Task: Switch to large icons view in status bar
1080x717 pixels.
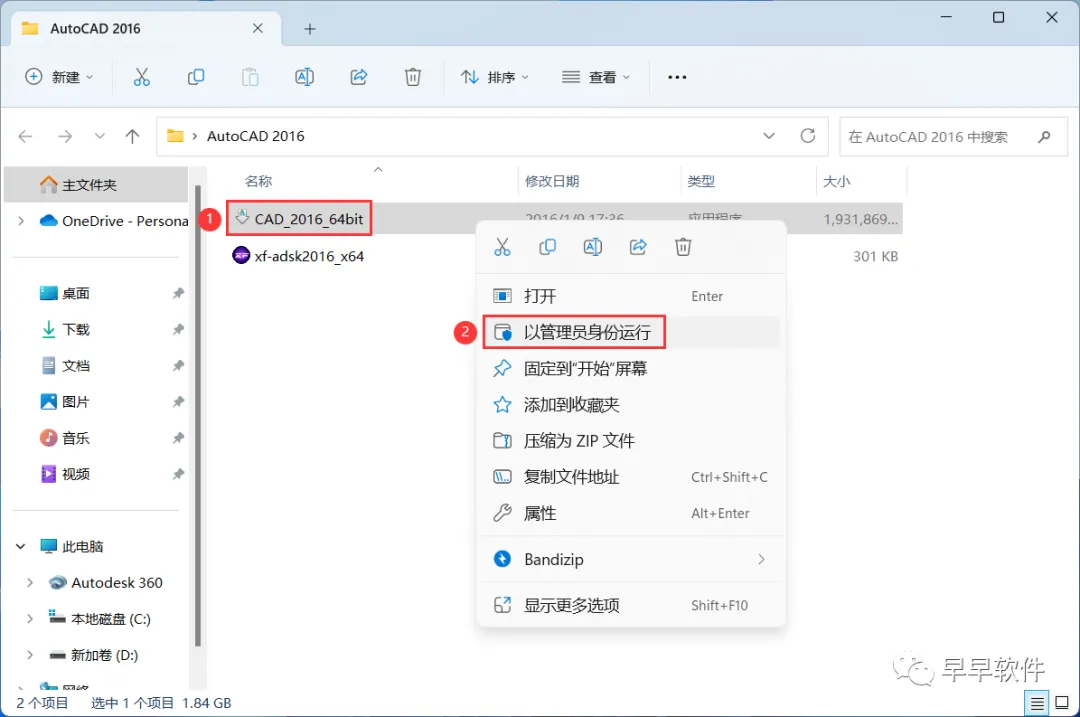Action: point(1061,703)
